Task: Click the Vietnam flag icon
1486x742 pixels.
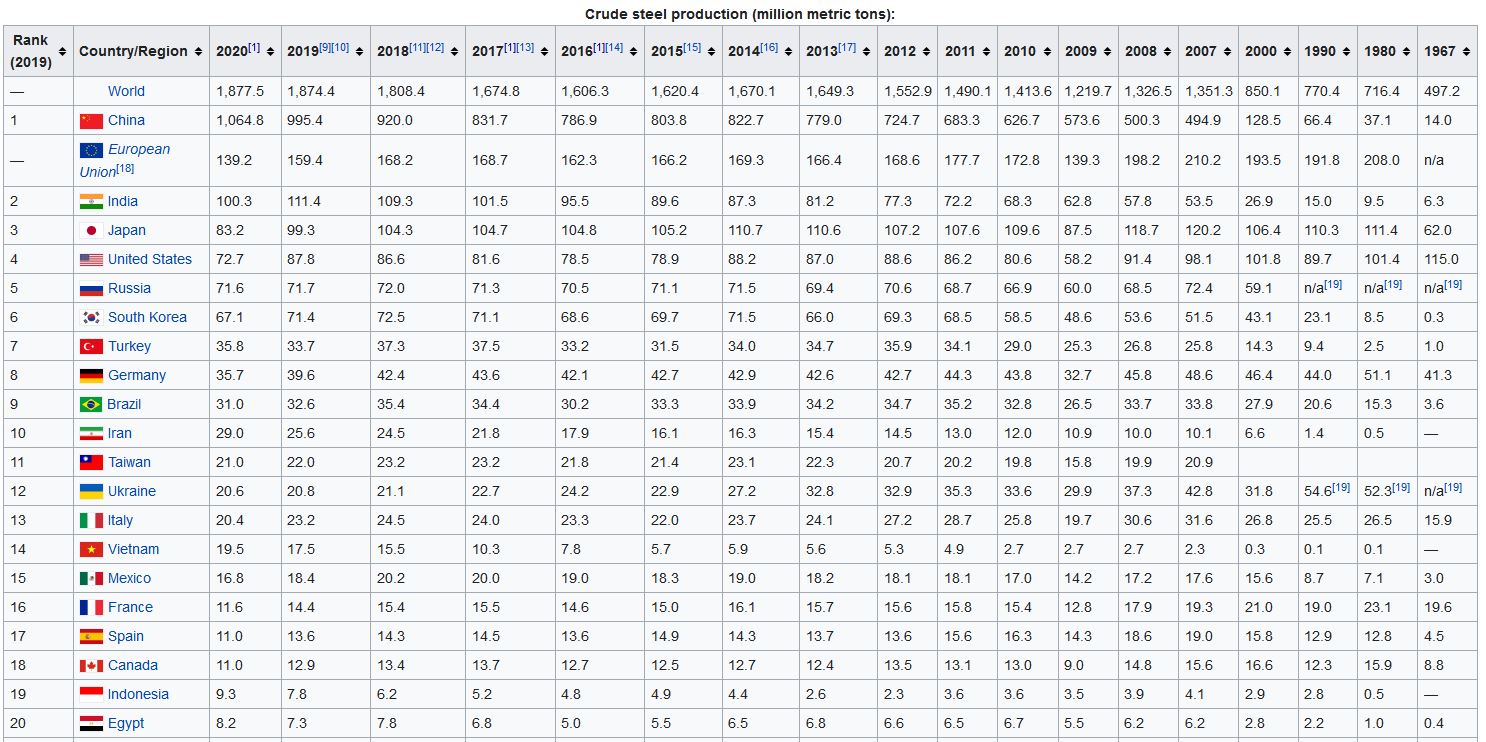Action: [x=92, y=550]
